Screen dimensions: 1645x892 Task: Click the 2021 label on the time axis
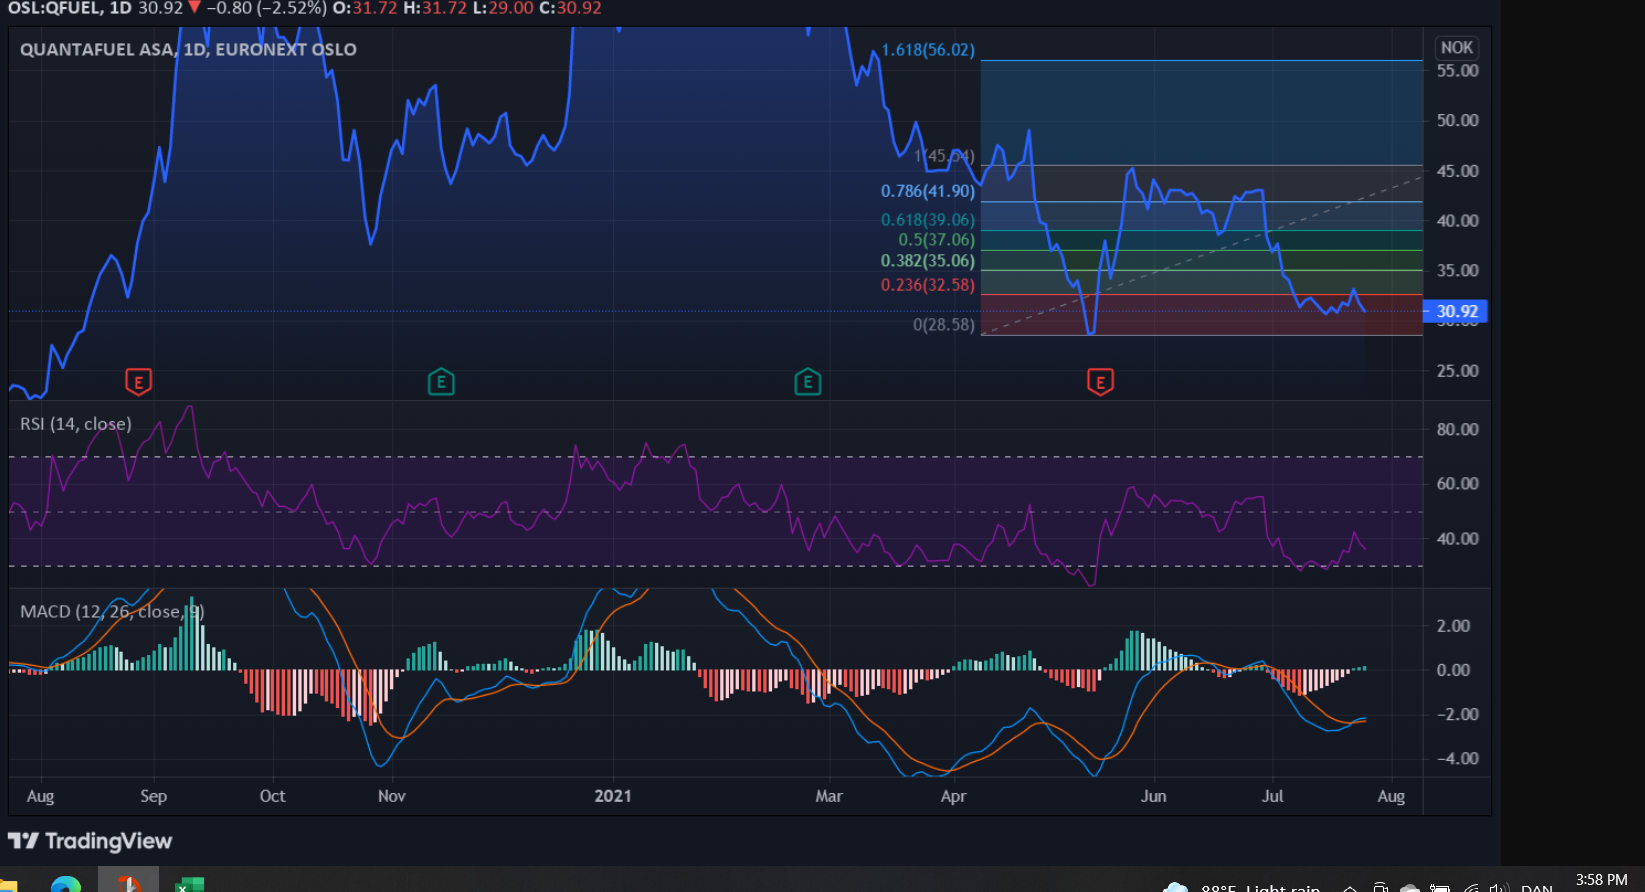click(x=613, y=796)
